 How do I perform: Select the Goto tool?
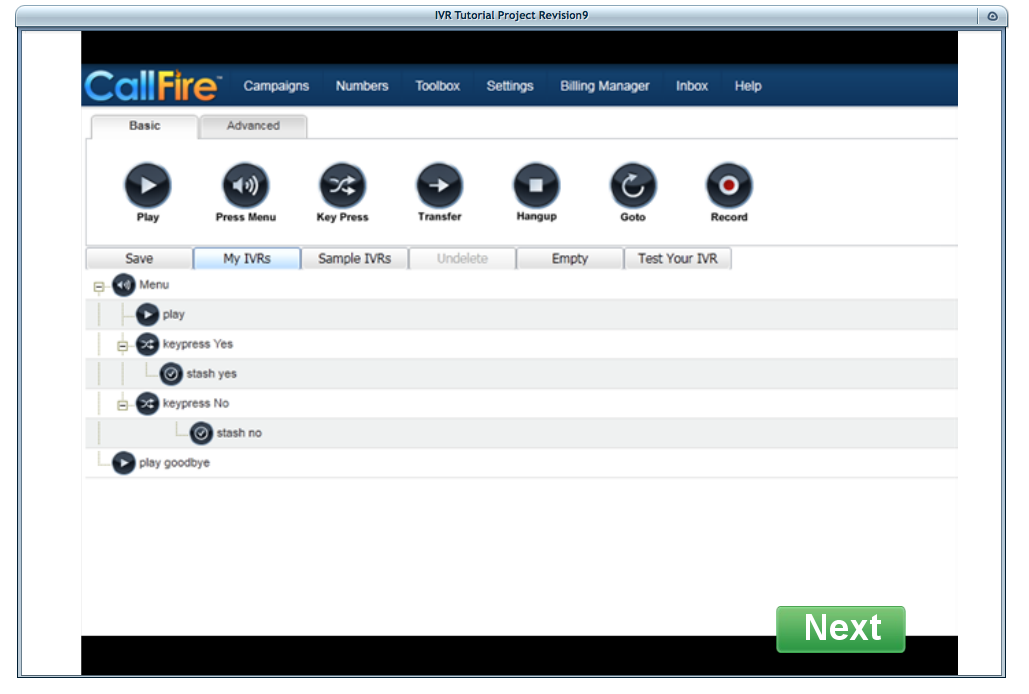tap(632, 185)
